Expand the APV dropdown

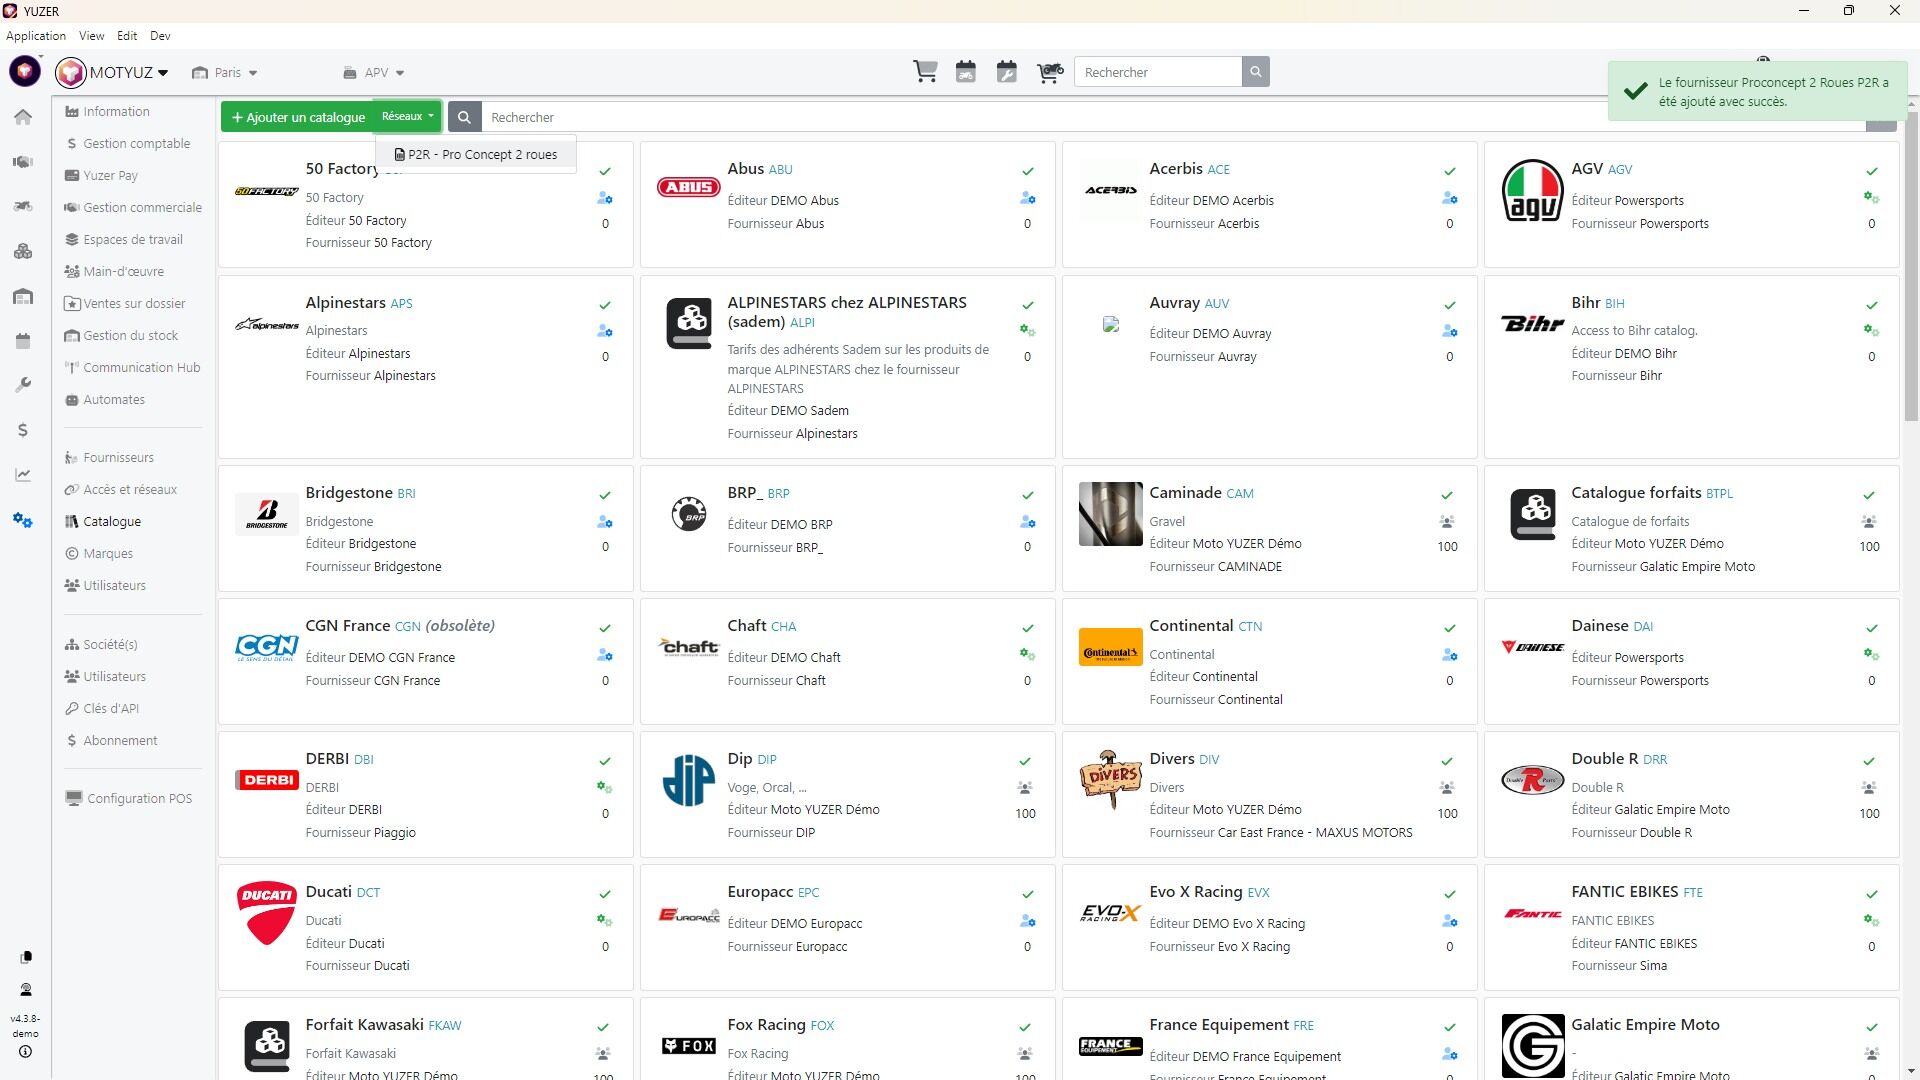(x=375, y=73)
